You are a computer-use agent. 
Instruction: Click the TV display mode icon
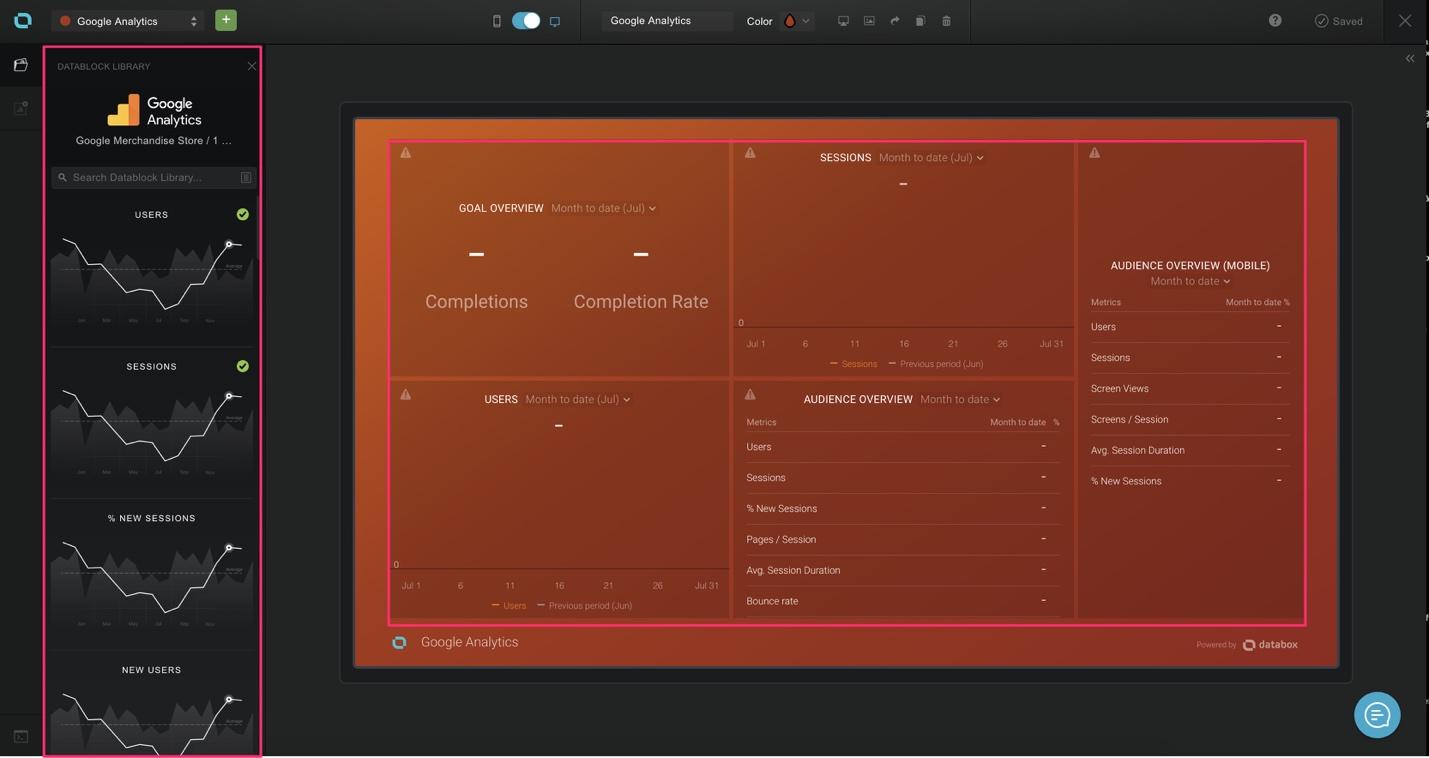tap(843, 21)
